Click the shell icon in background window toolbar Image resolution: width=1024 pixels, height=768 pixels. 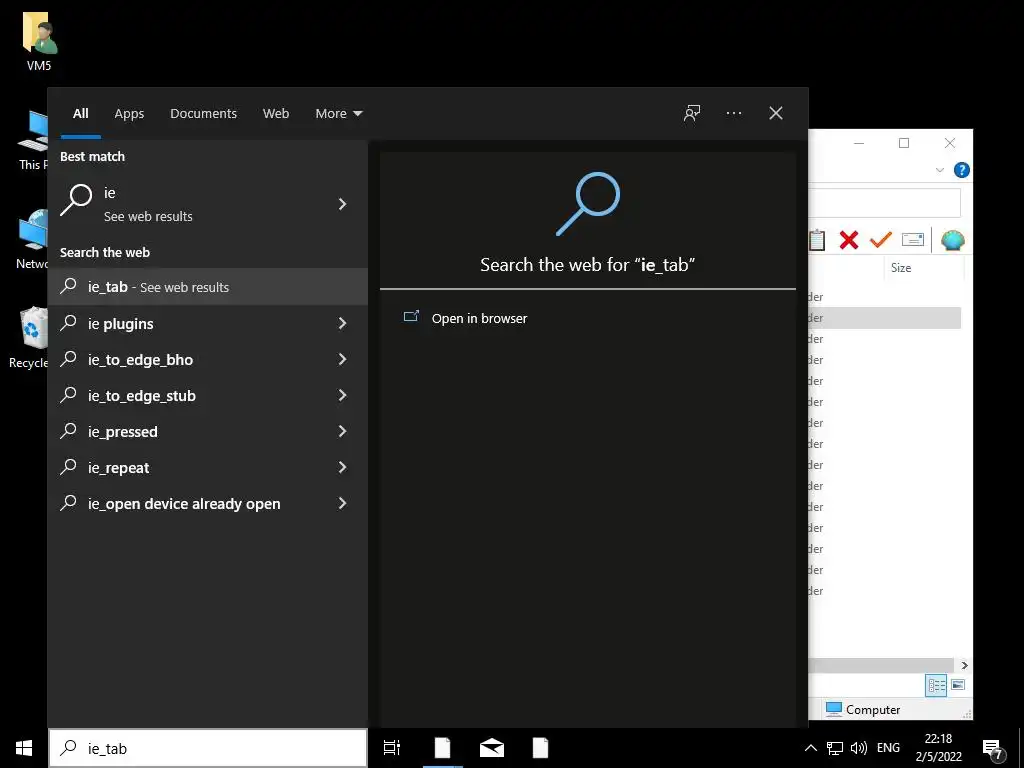coord(953,240)
